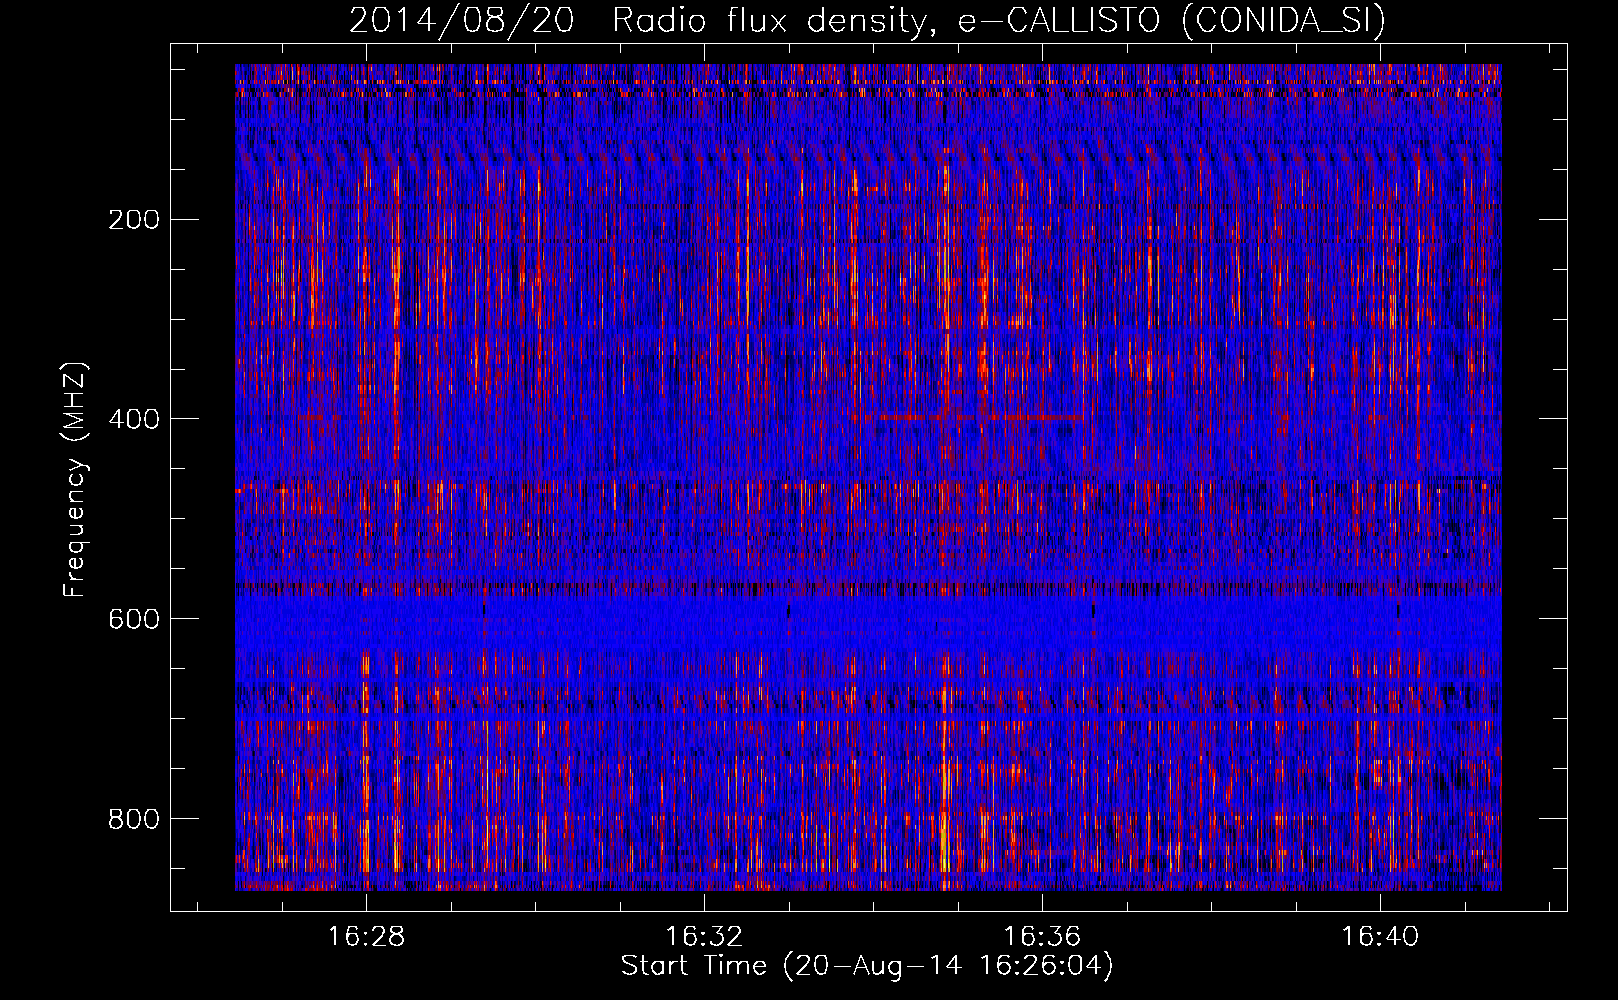Click the 200 frequency tick label
1618x1000 pixels.
tap(134, 220)
